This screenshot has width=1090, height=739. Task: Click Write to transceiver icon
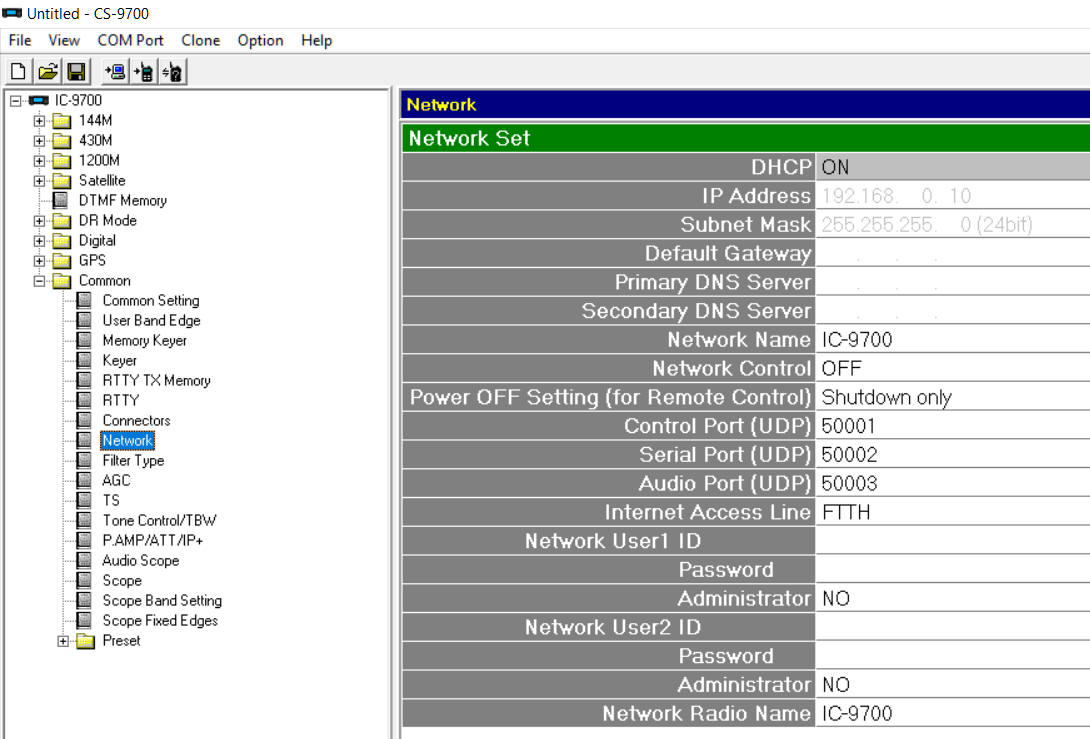143,72
